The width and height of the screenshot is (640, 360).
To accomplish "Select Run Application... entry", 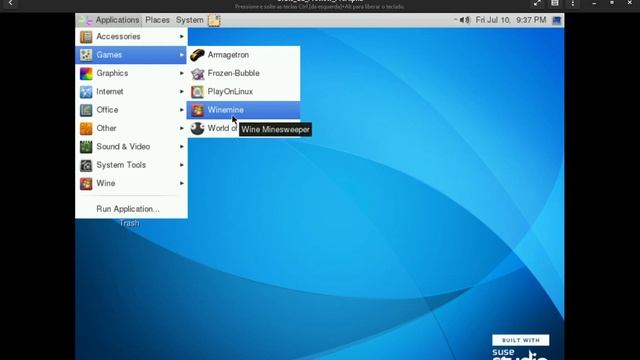I will pos(131,209).
